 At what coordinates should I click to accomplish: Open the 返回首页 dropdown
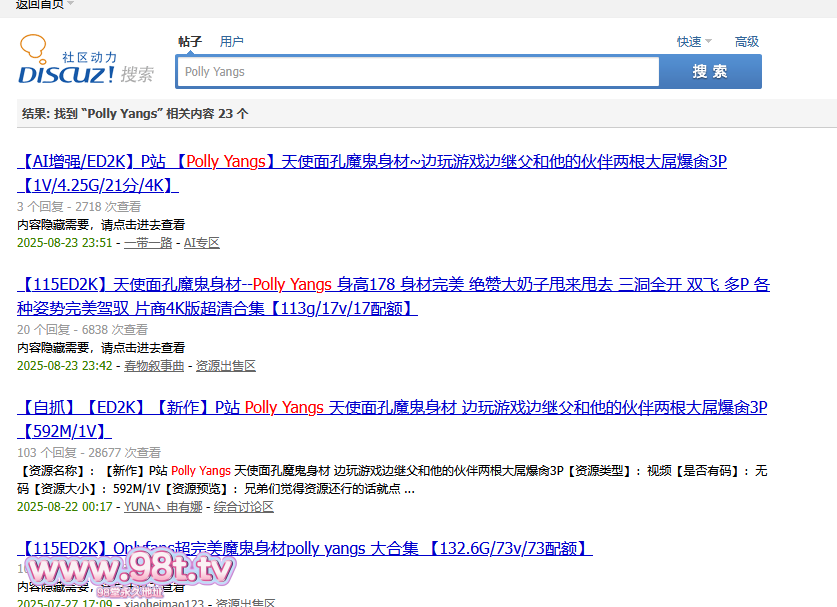pos(44,5)
